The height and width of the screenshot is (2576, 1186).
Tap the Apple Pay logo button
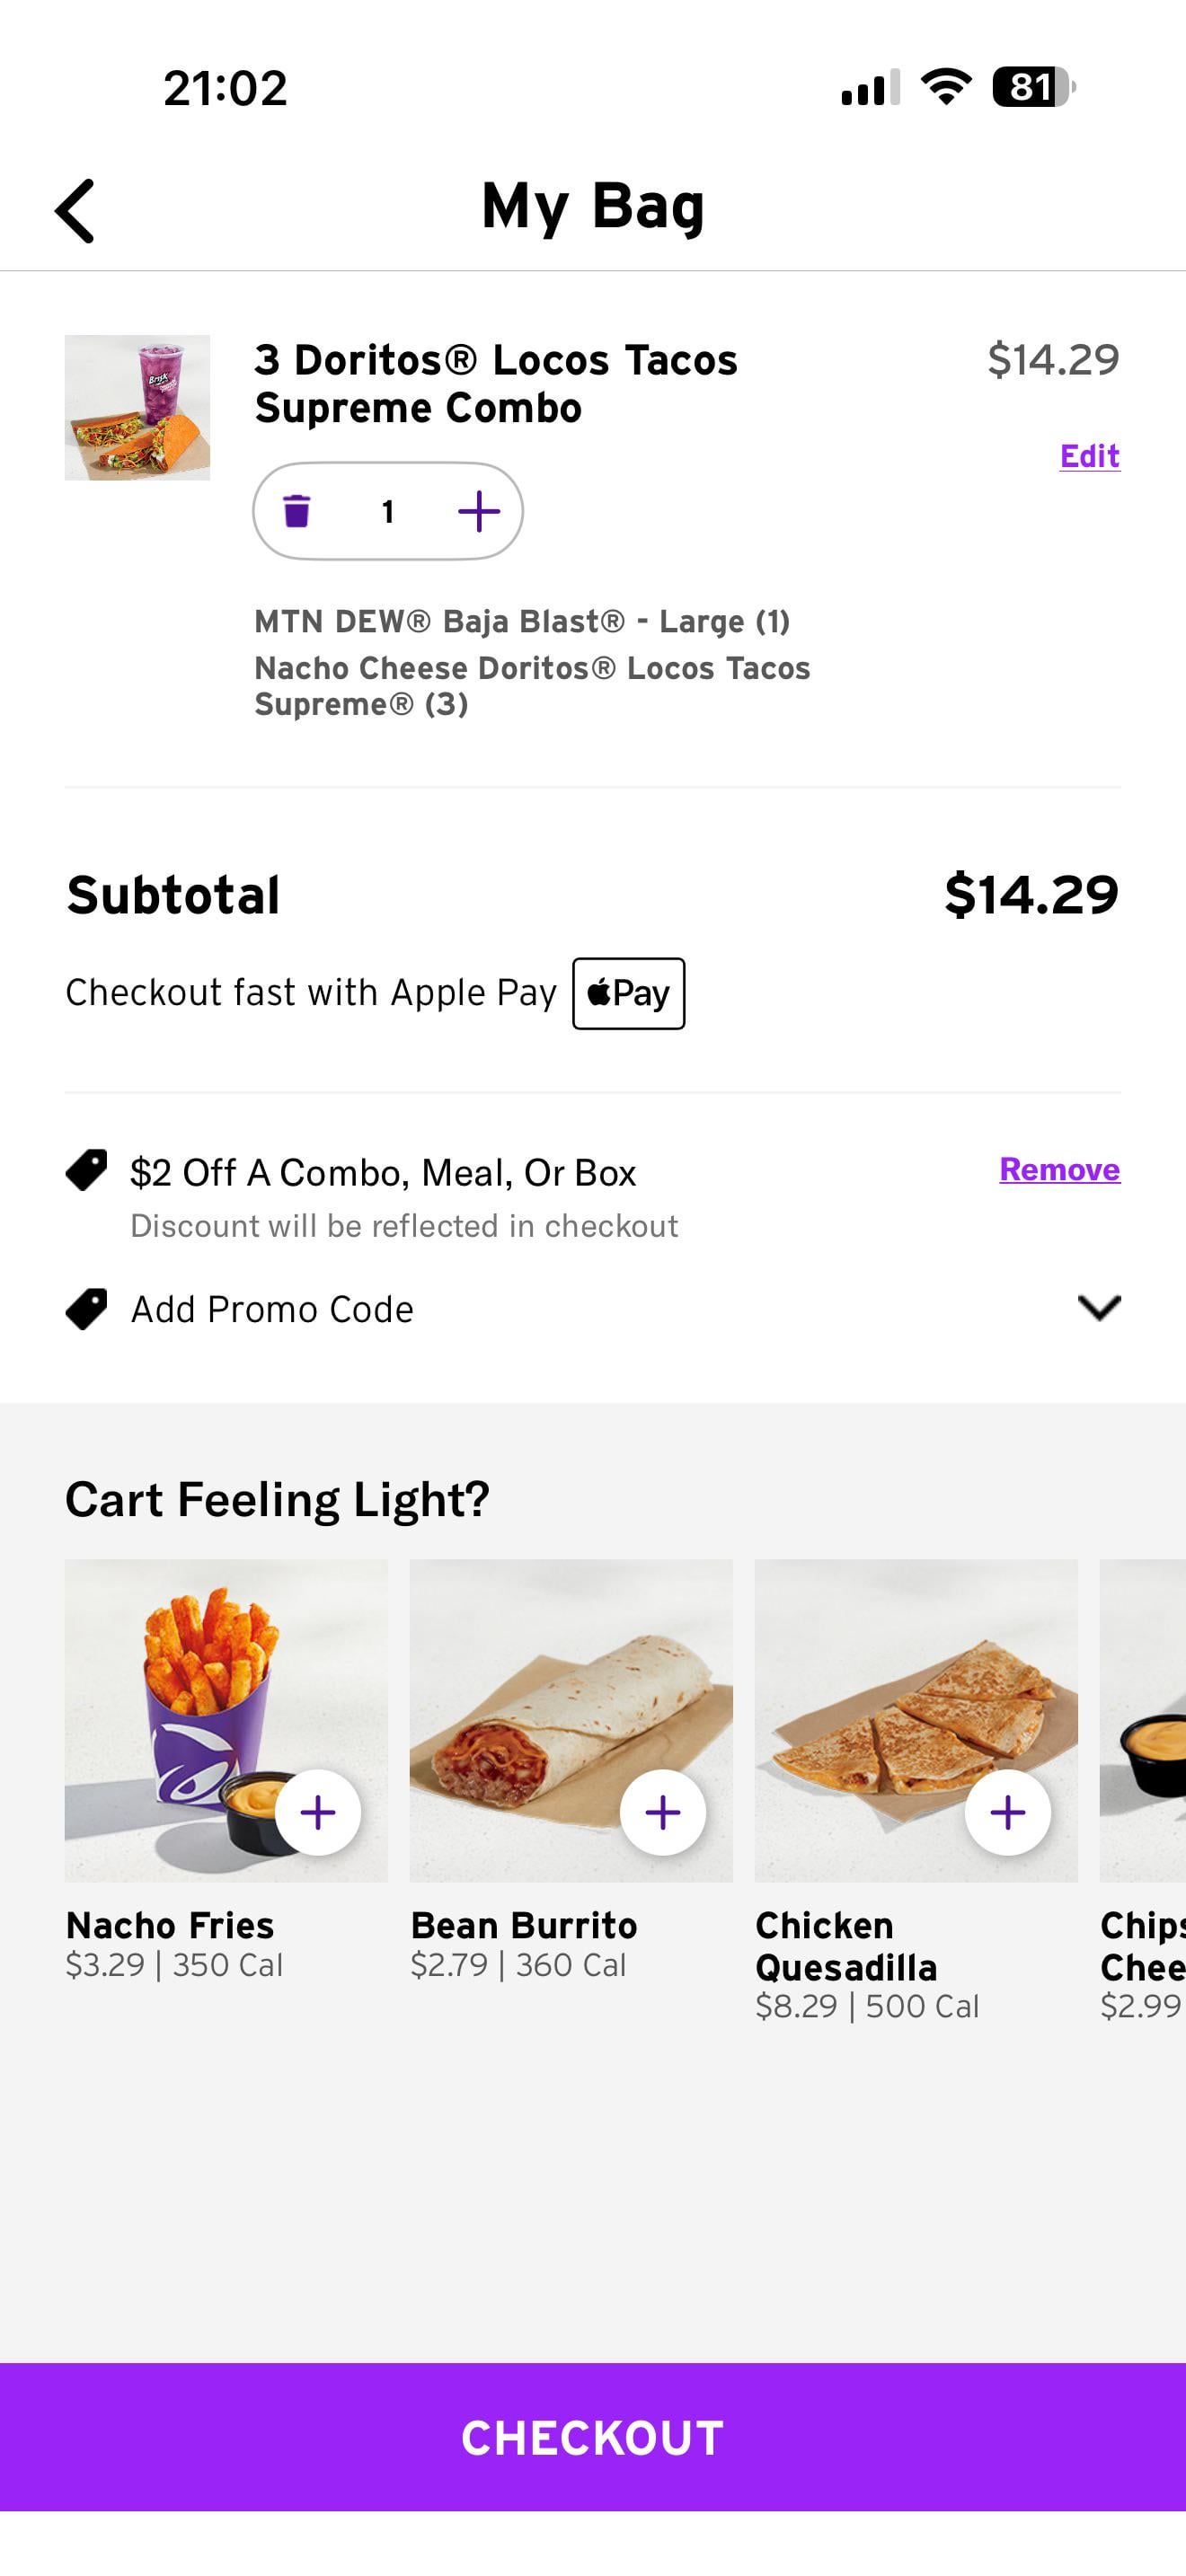point(628,993)
